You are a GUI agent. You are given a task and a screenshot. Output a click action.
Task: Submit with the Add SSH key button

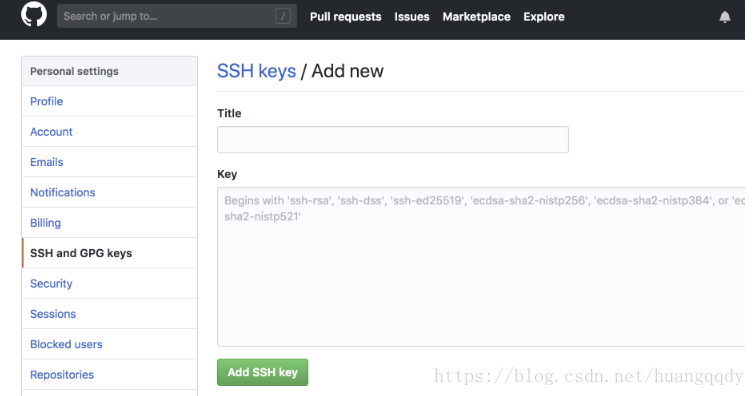[262, 372]
